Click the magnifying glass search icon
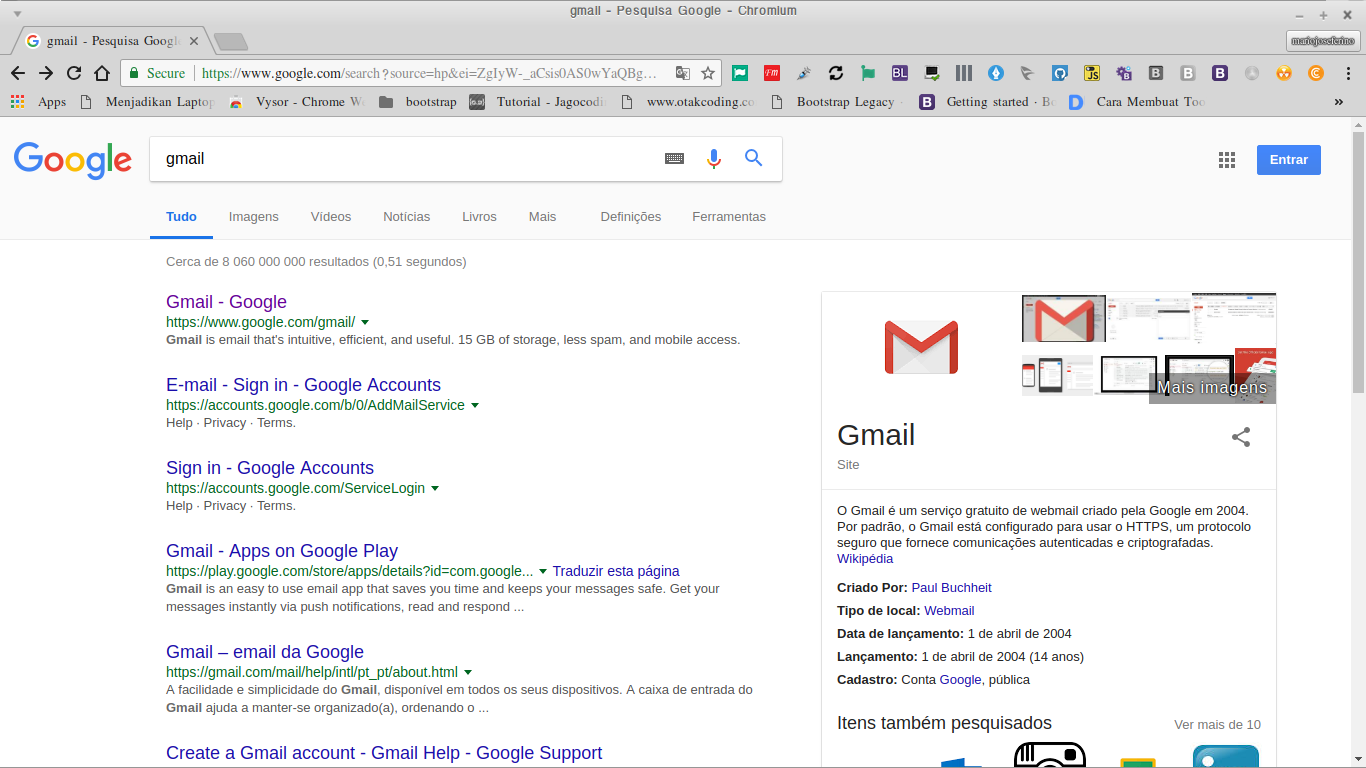Screen dimensions: 1366x768 (753, 158)
